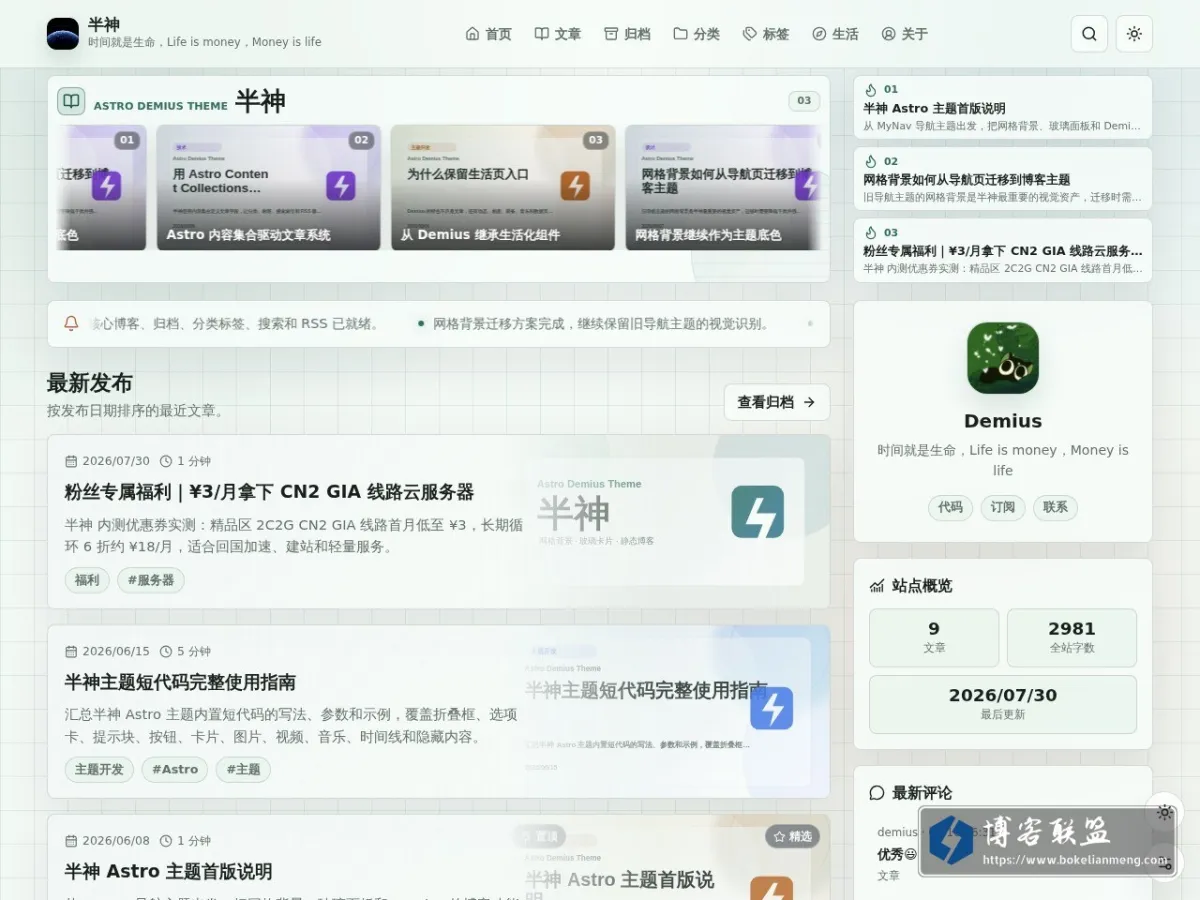Viewport: 1200px width, 900px height.
Task: Click the clock icon beside 5 分钟
Action: click(x=166, y=651)
